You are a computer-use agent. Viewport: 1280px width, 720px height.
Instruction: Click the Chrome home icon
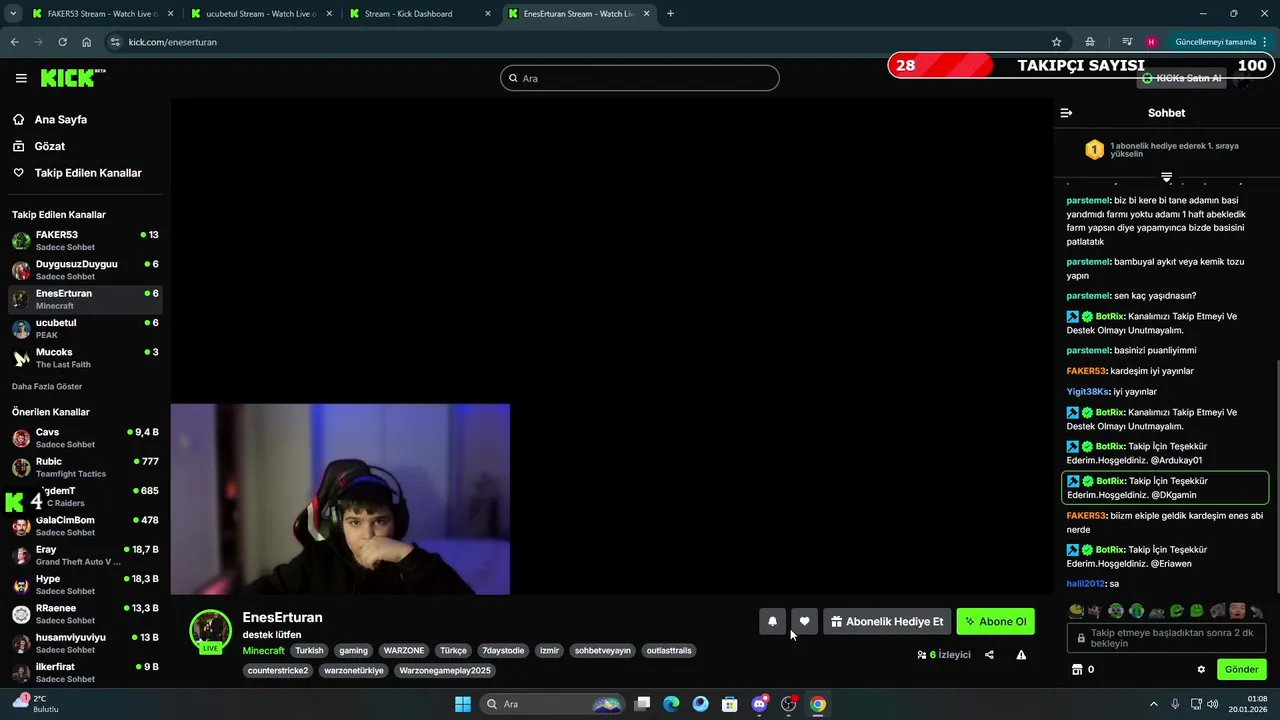pos(87,42)
